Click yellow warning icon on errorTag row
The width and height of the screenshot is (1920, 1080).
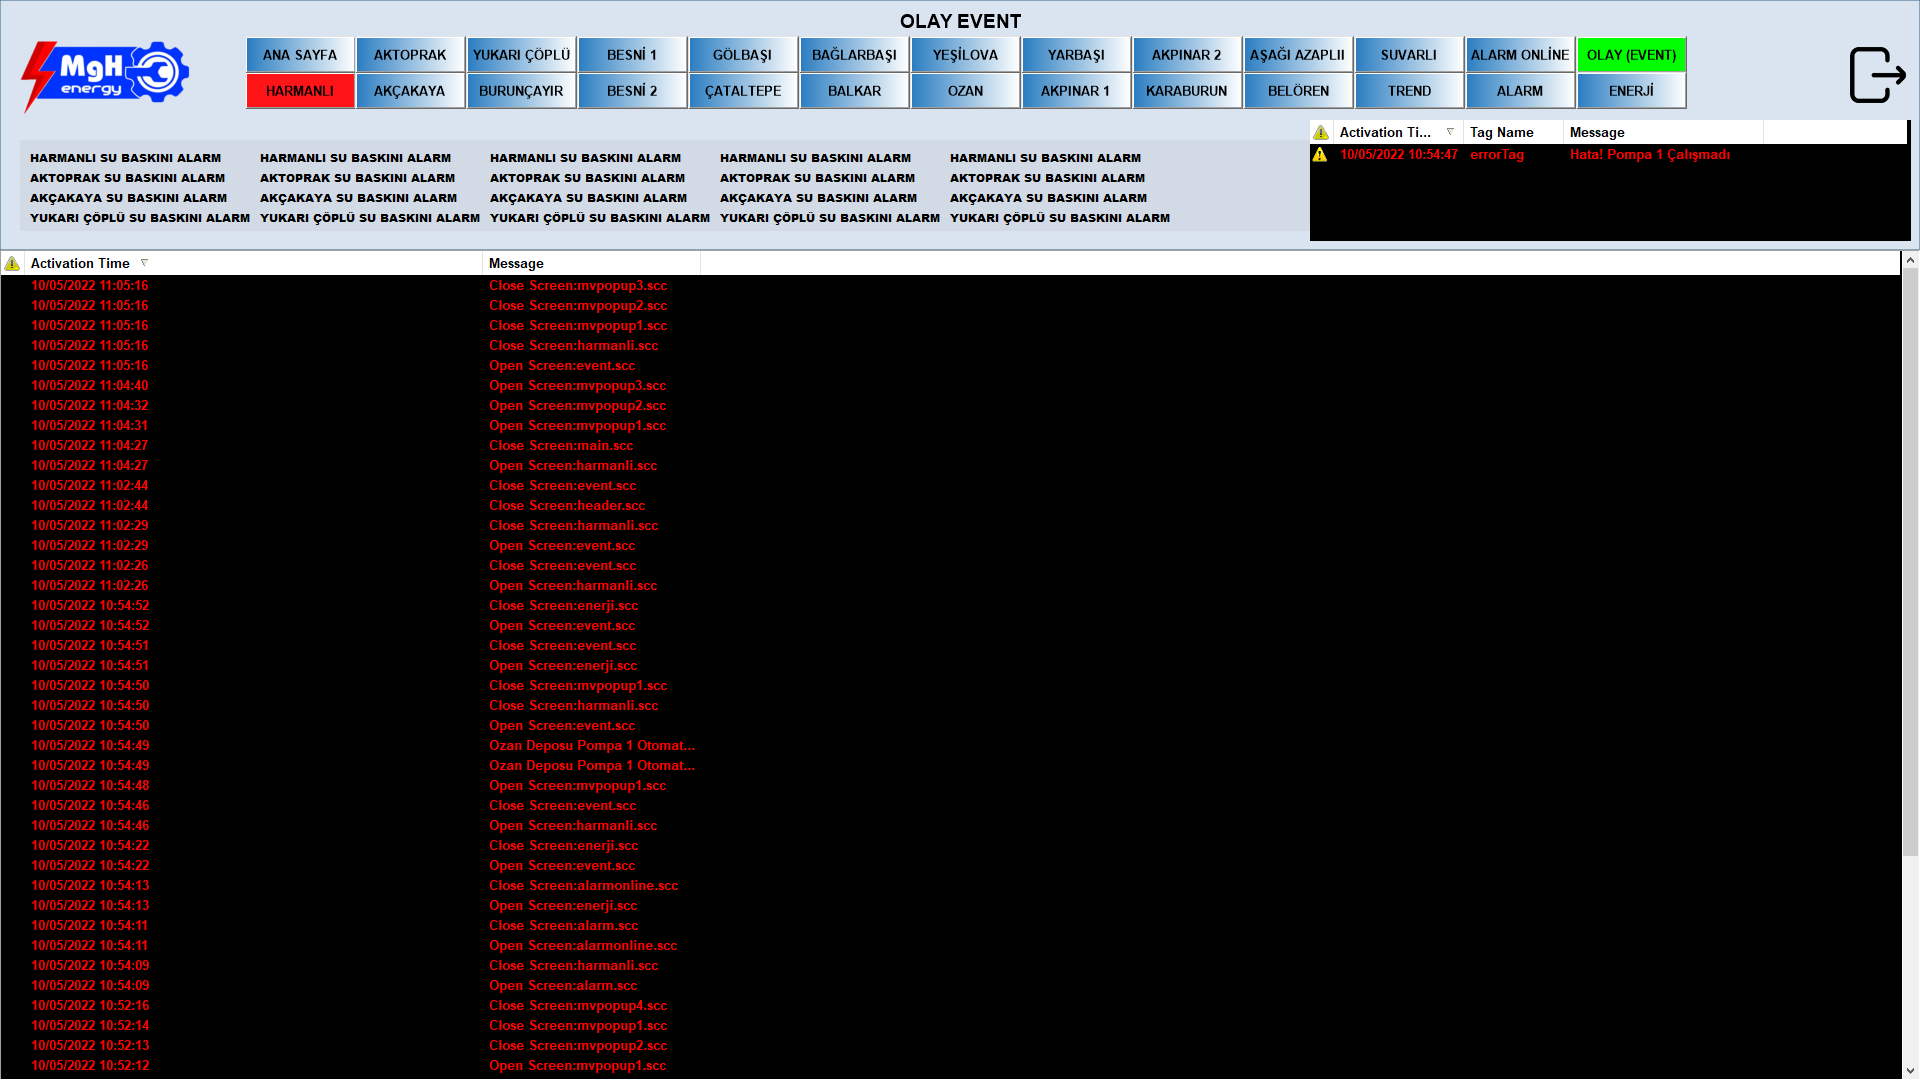(1320, 155)
